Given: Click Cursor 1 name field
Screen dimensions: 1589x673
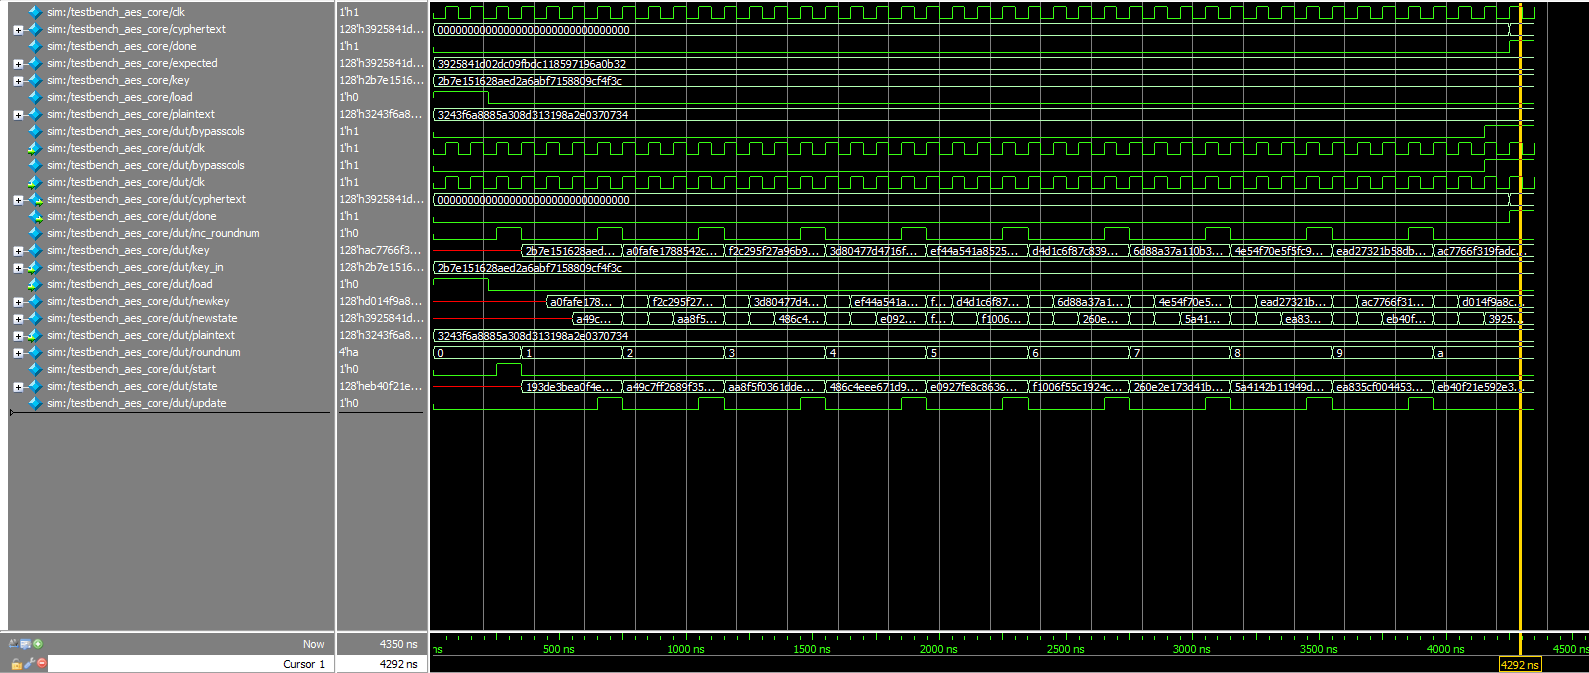Looking at the screenshot, I should point(190,664).
